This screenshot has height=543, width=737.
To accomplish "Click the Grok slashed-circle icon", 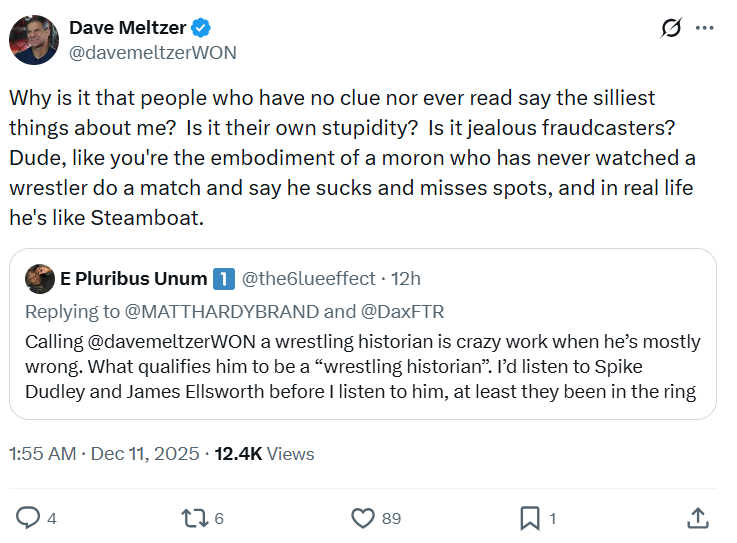I will point(672,28).
